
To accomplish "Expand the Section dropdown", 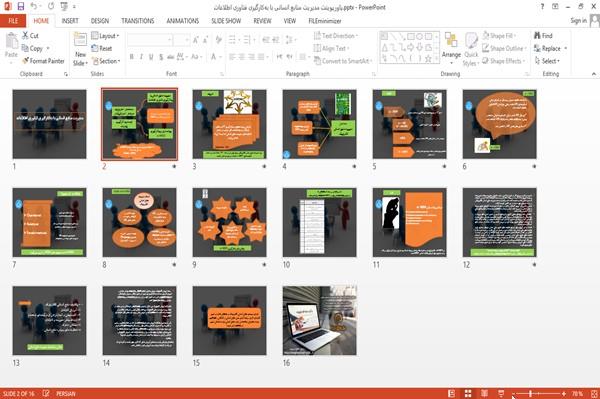I will point(106,61).
